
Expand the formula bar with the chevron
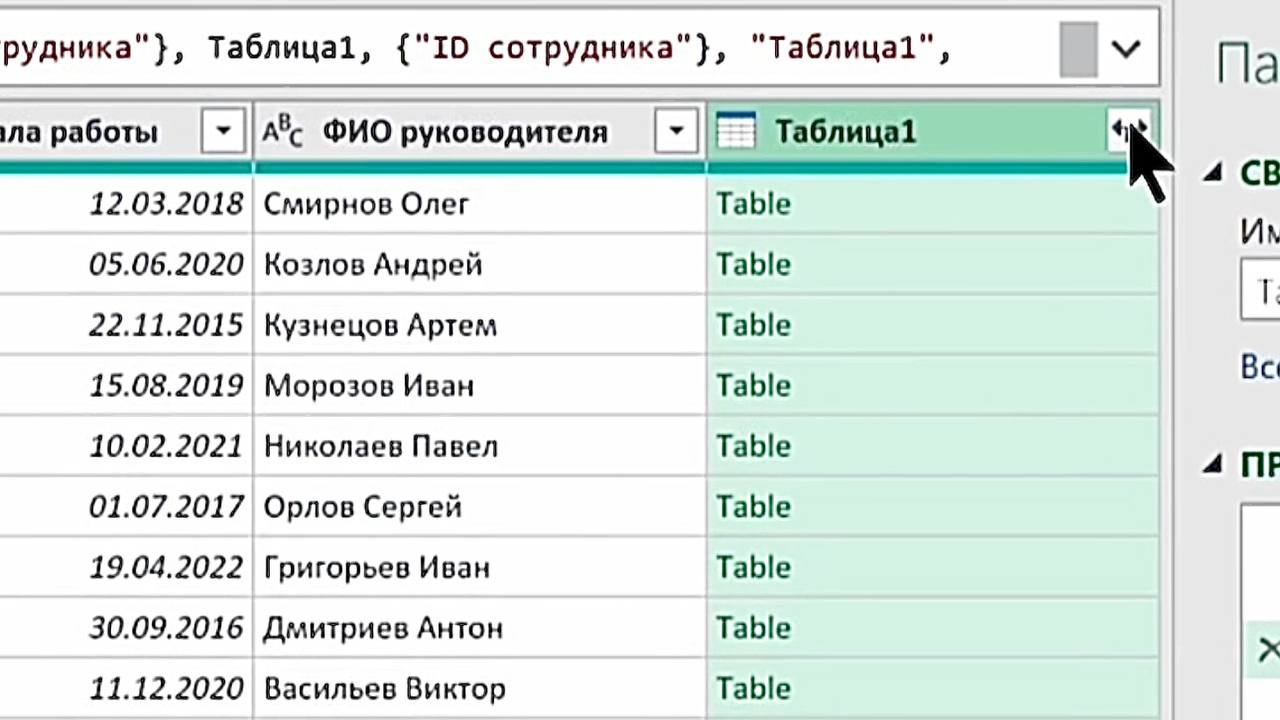coord(1126,49)
